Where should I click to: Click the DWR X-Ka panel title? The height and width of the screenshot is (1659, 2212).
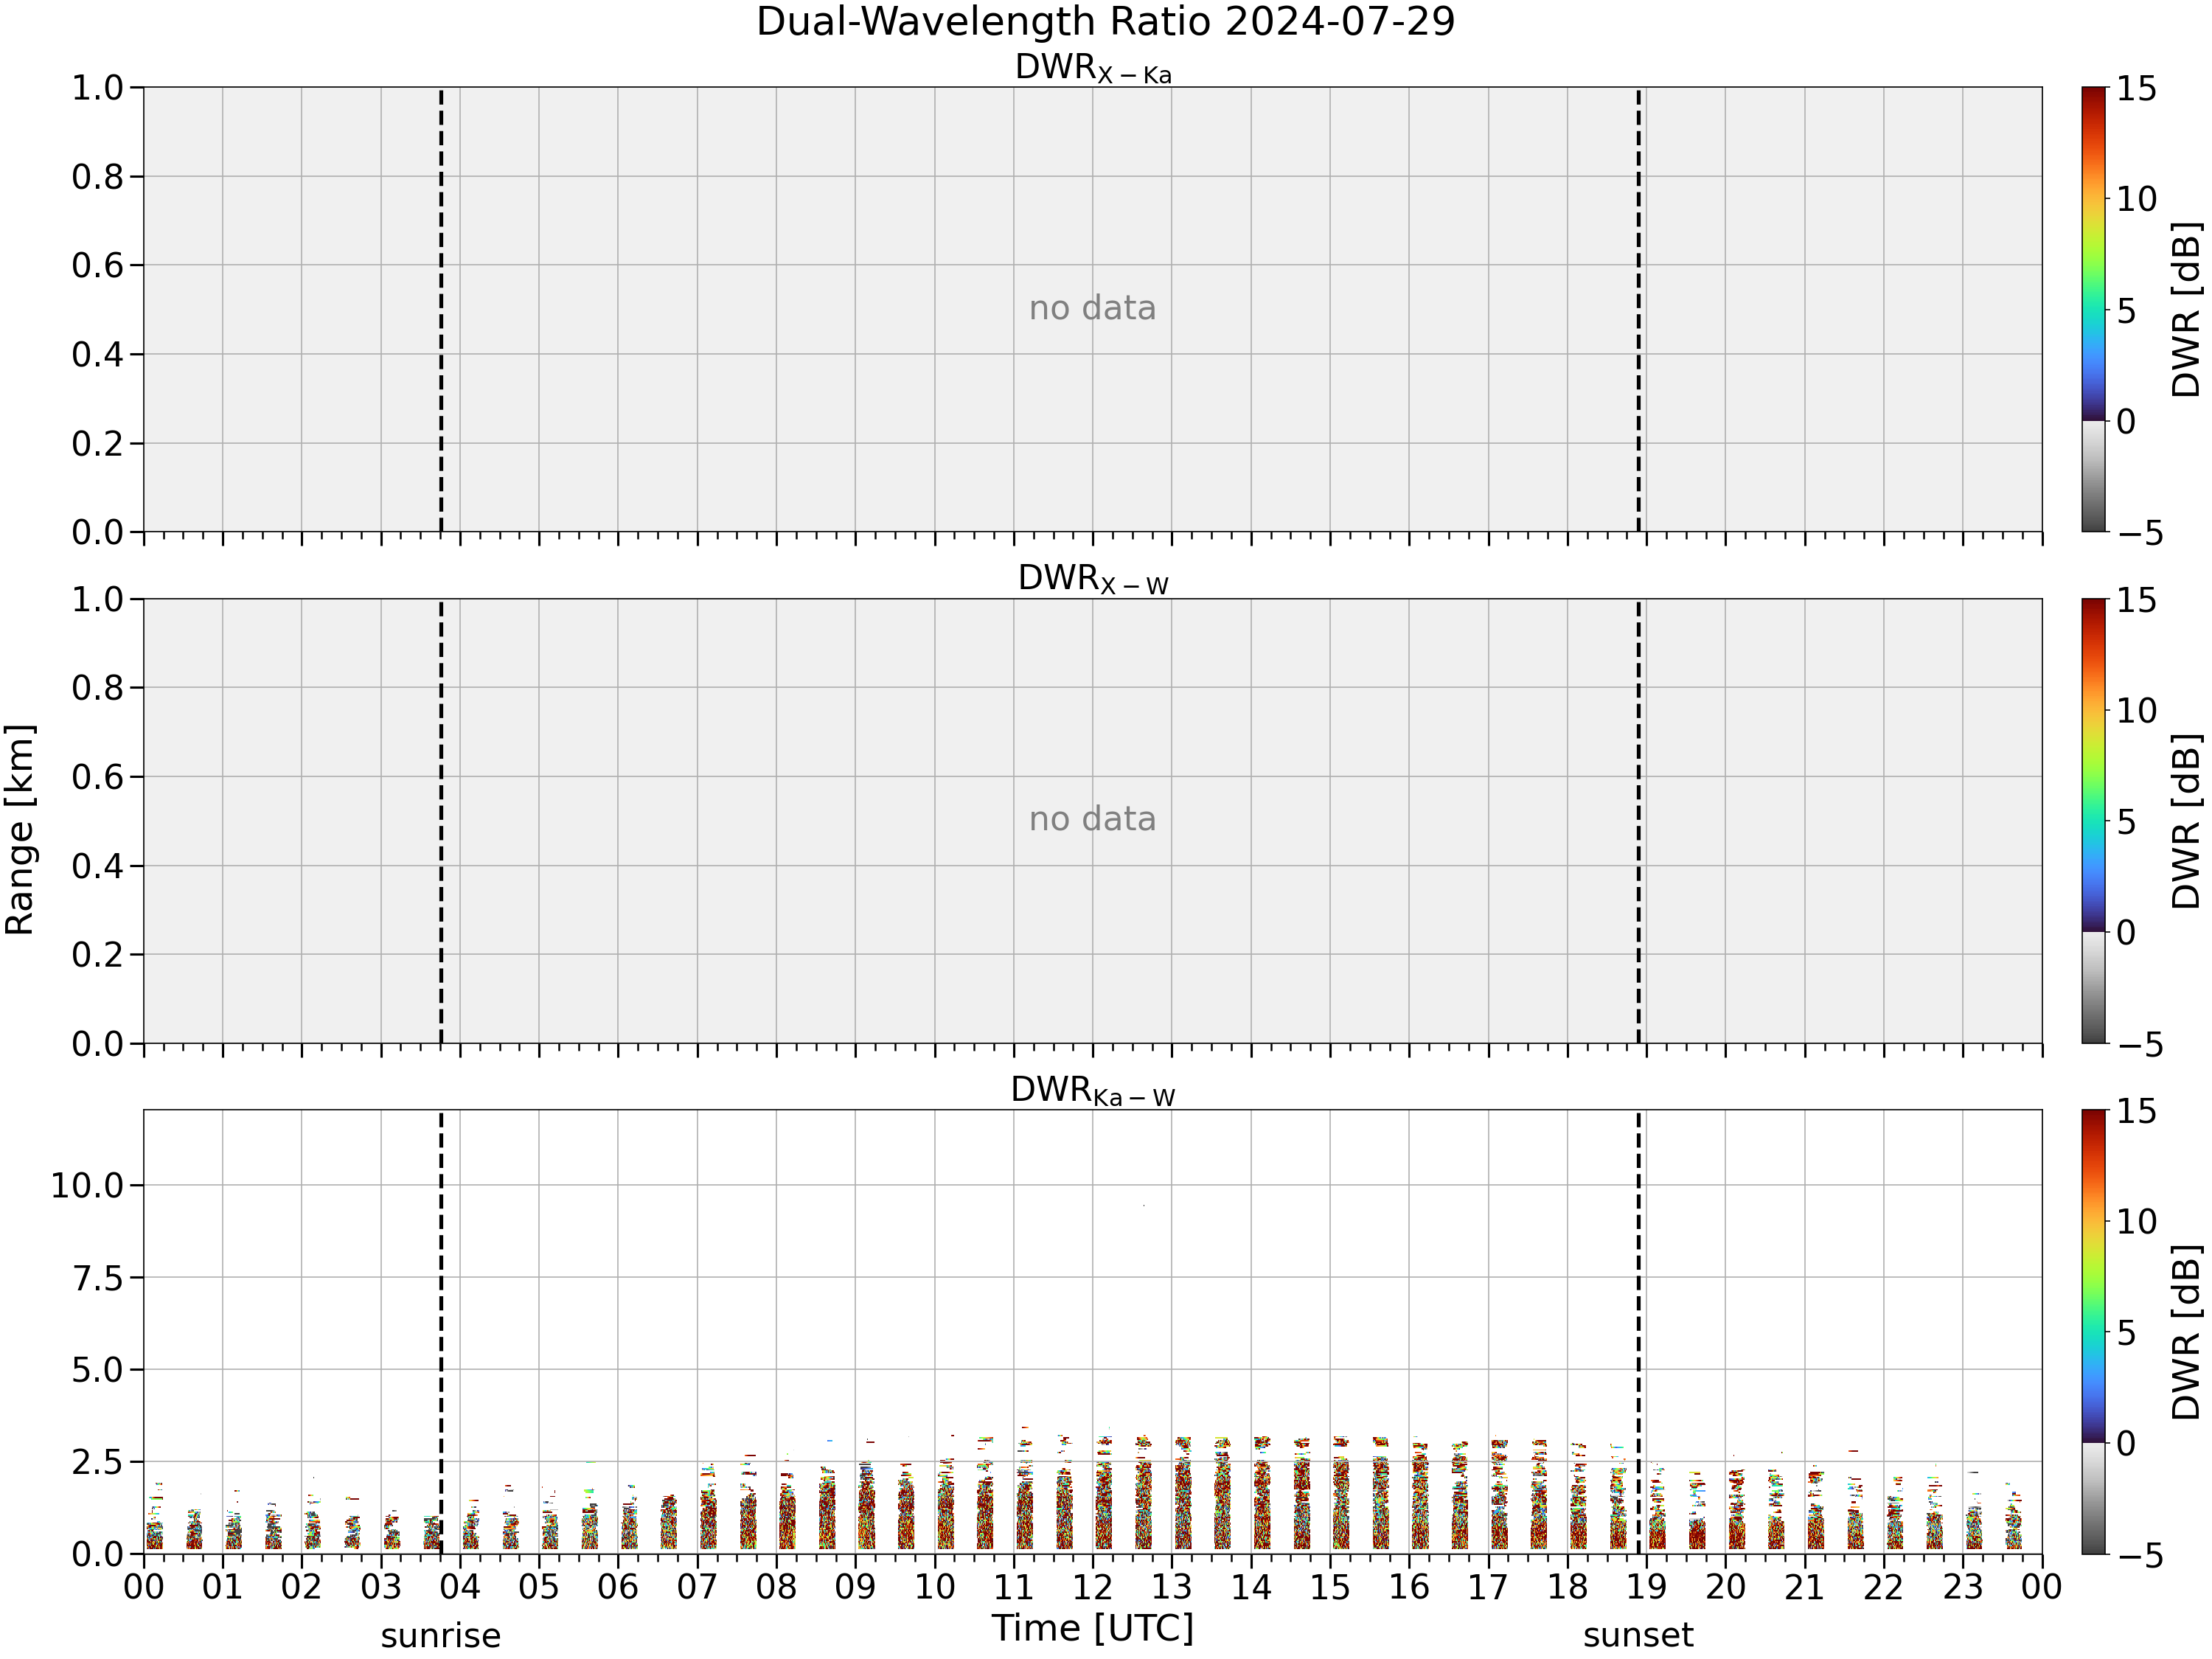pos(1093,68)
